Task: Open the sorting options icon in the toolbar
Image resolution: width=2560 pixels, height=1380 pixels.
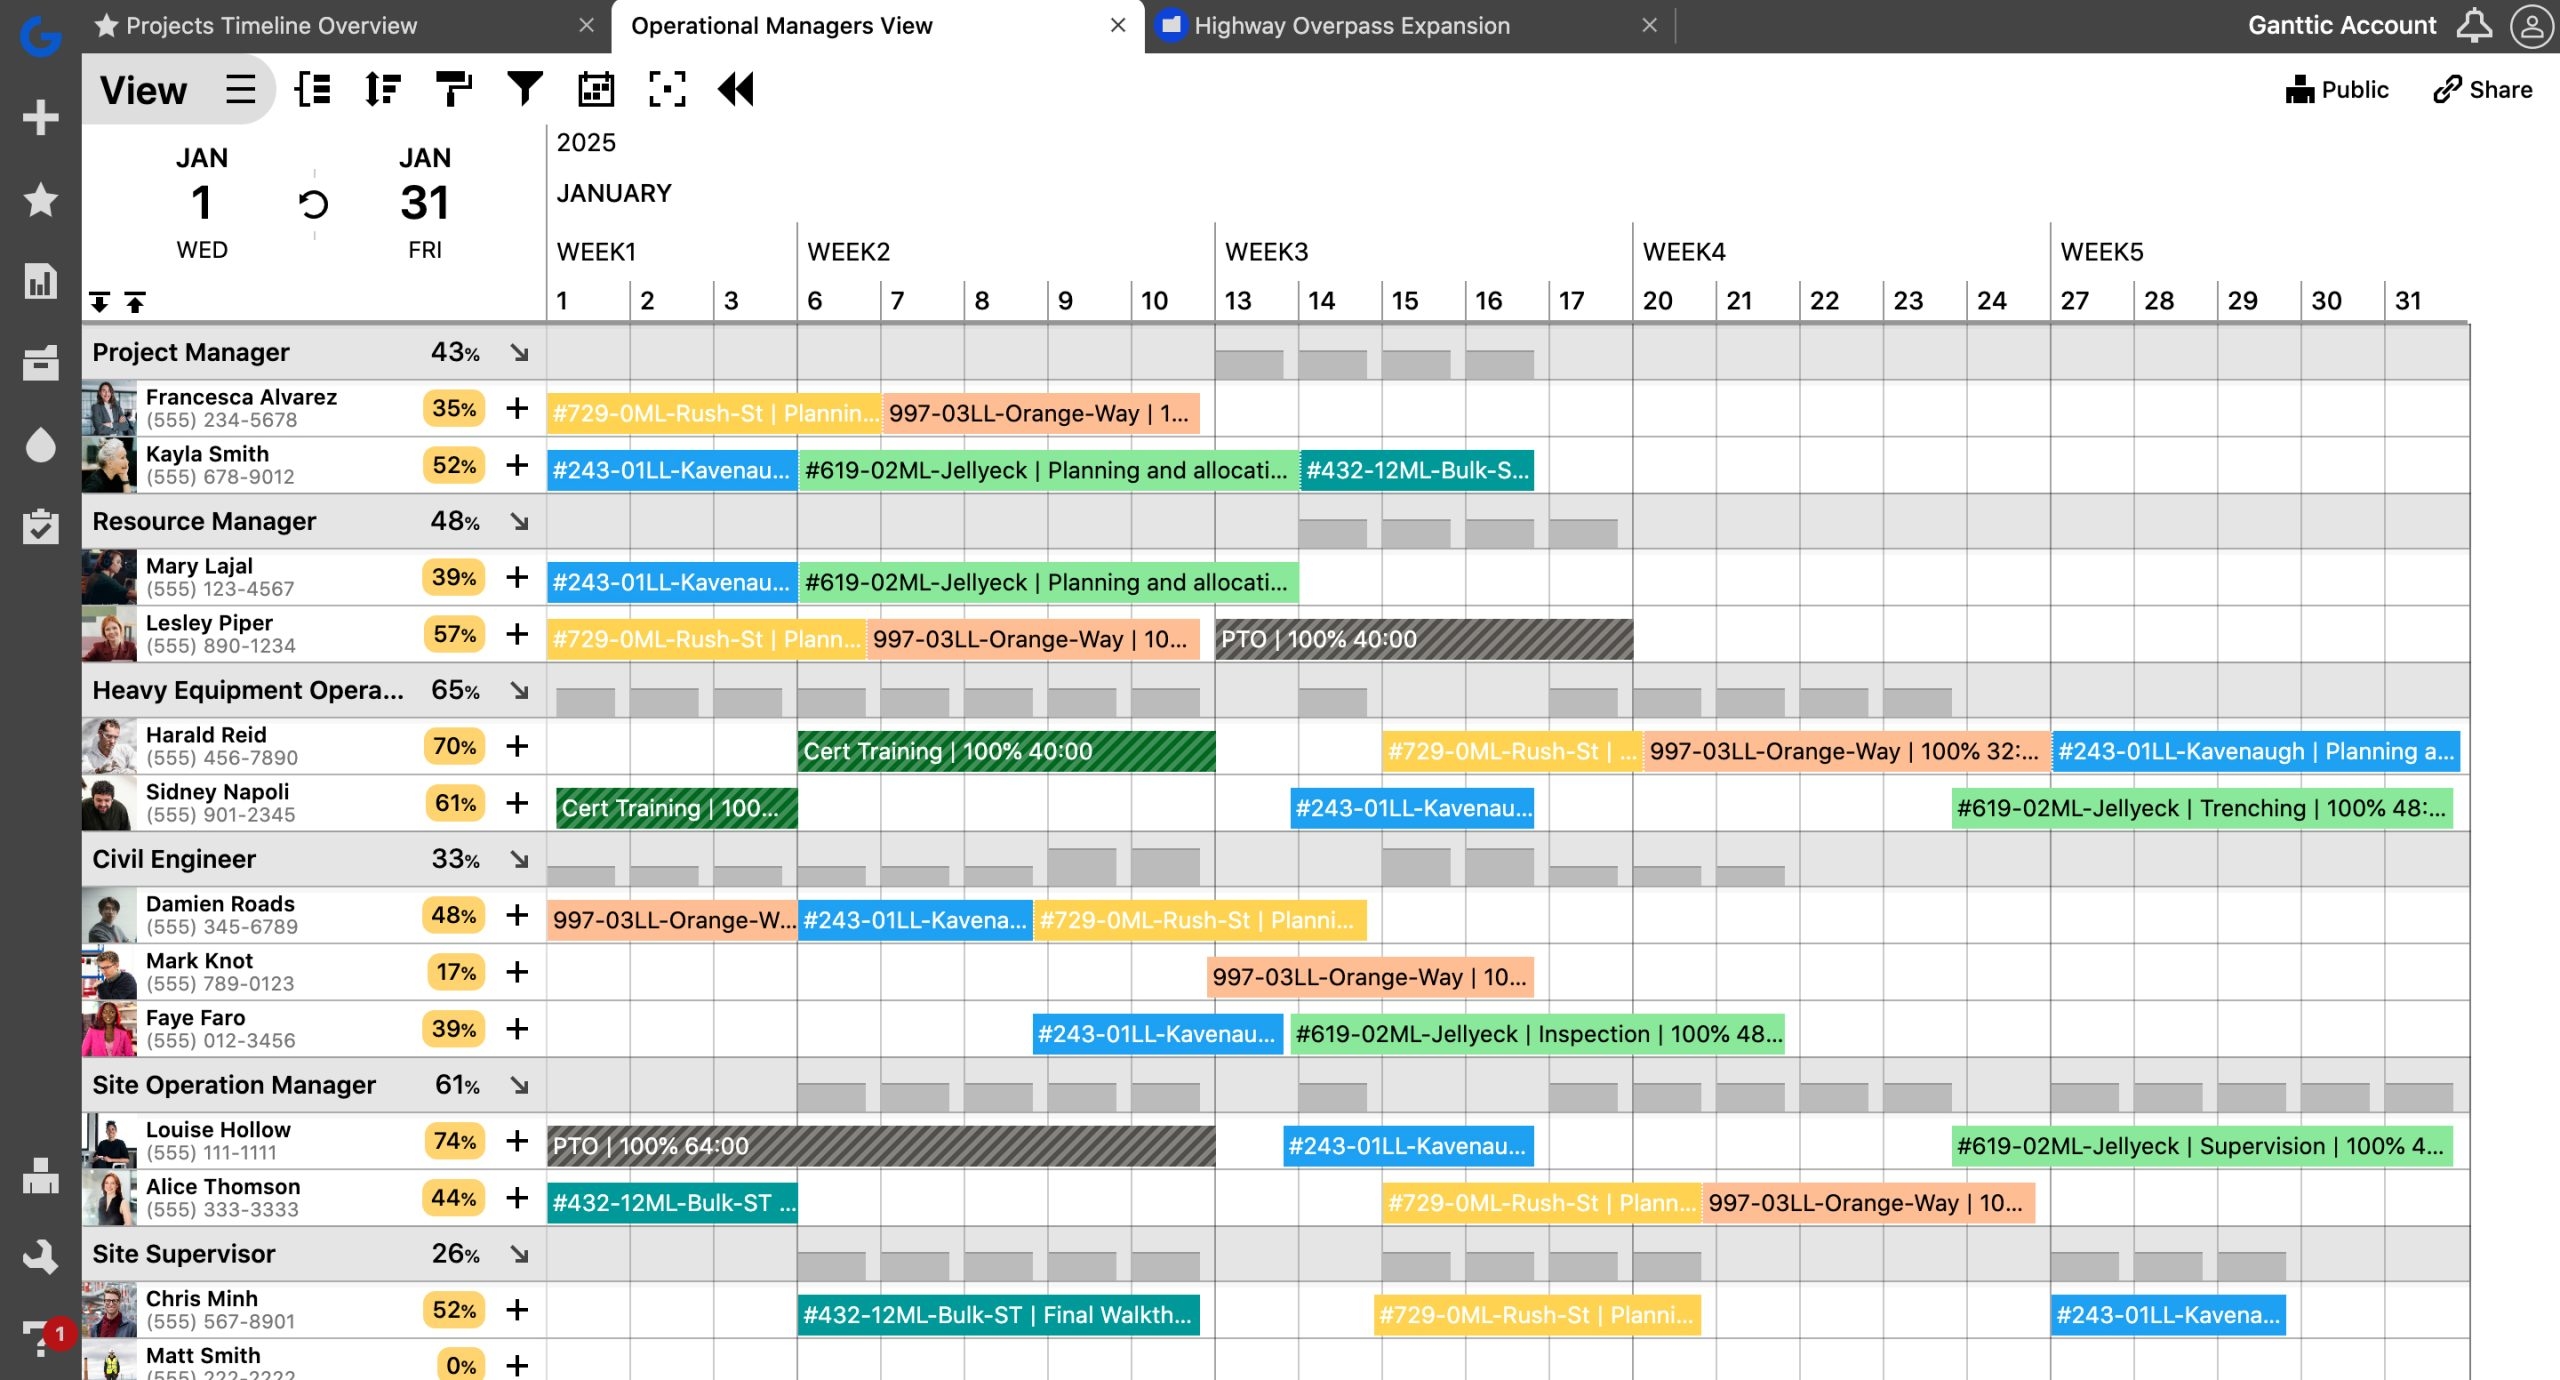Action: coord(381,89)
